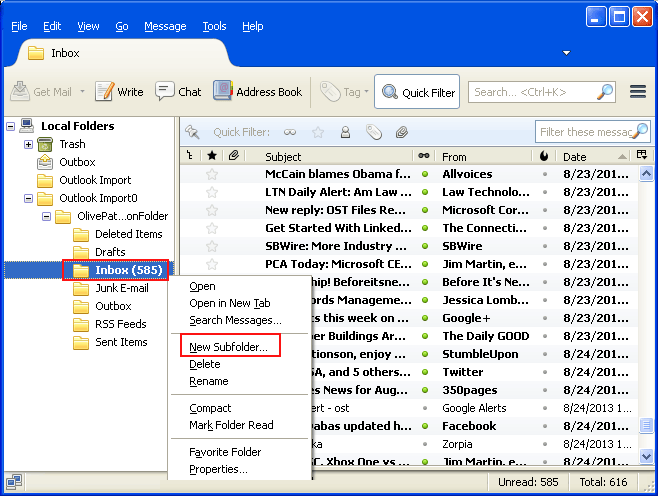Open the Address Book
Viewport: 658px width, 496px height.
(258, 91)
